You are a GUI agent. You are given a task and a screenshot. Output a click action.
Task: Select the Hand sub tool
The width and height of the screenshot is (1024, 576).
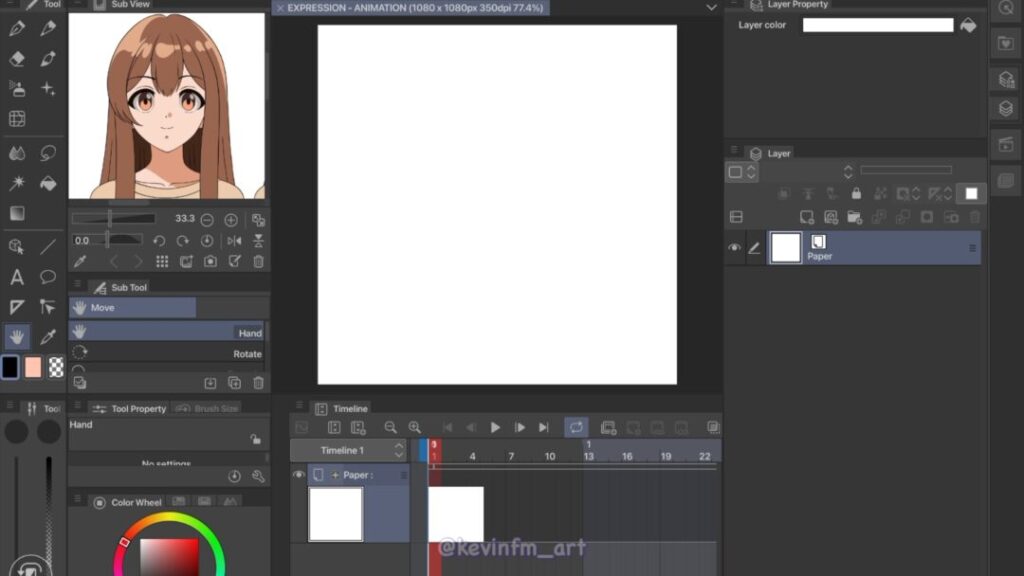[x=166, y=332]
